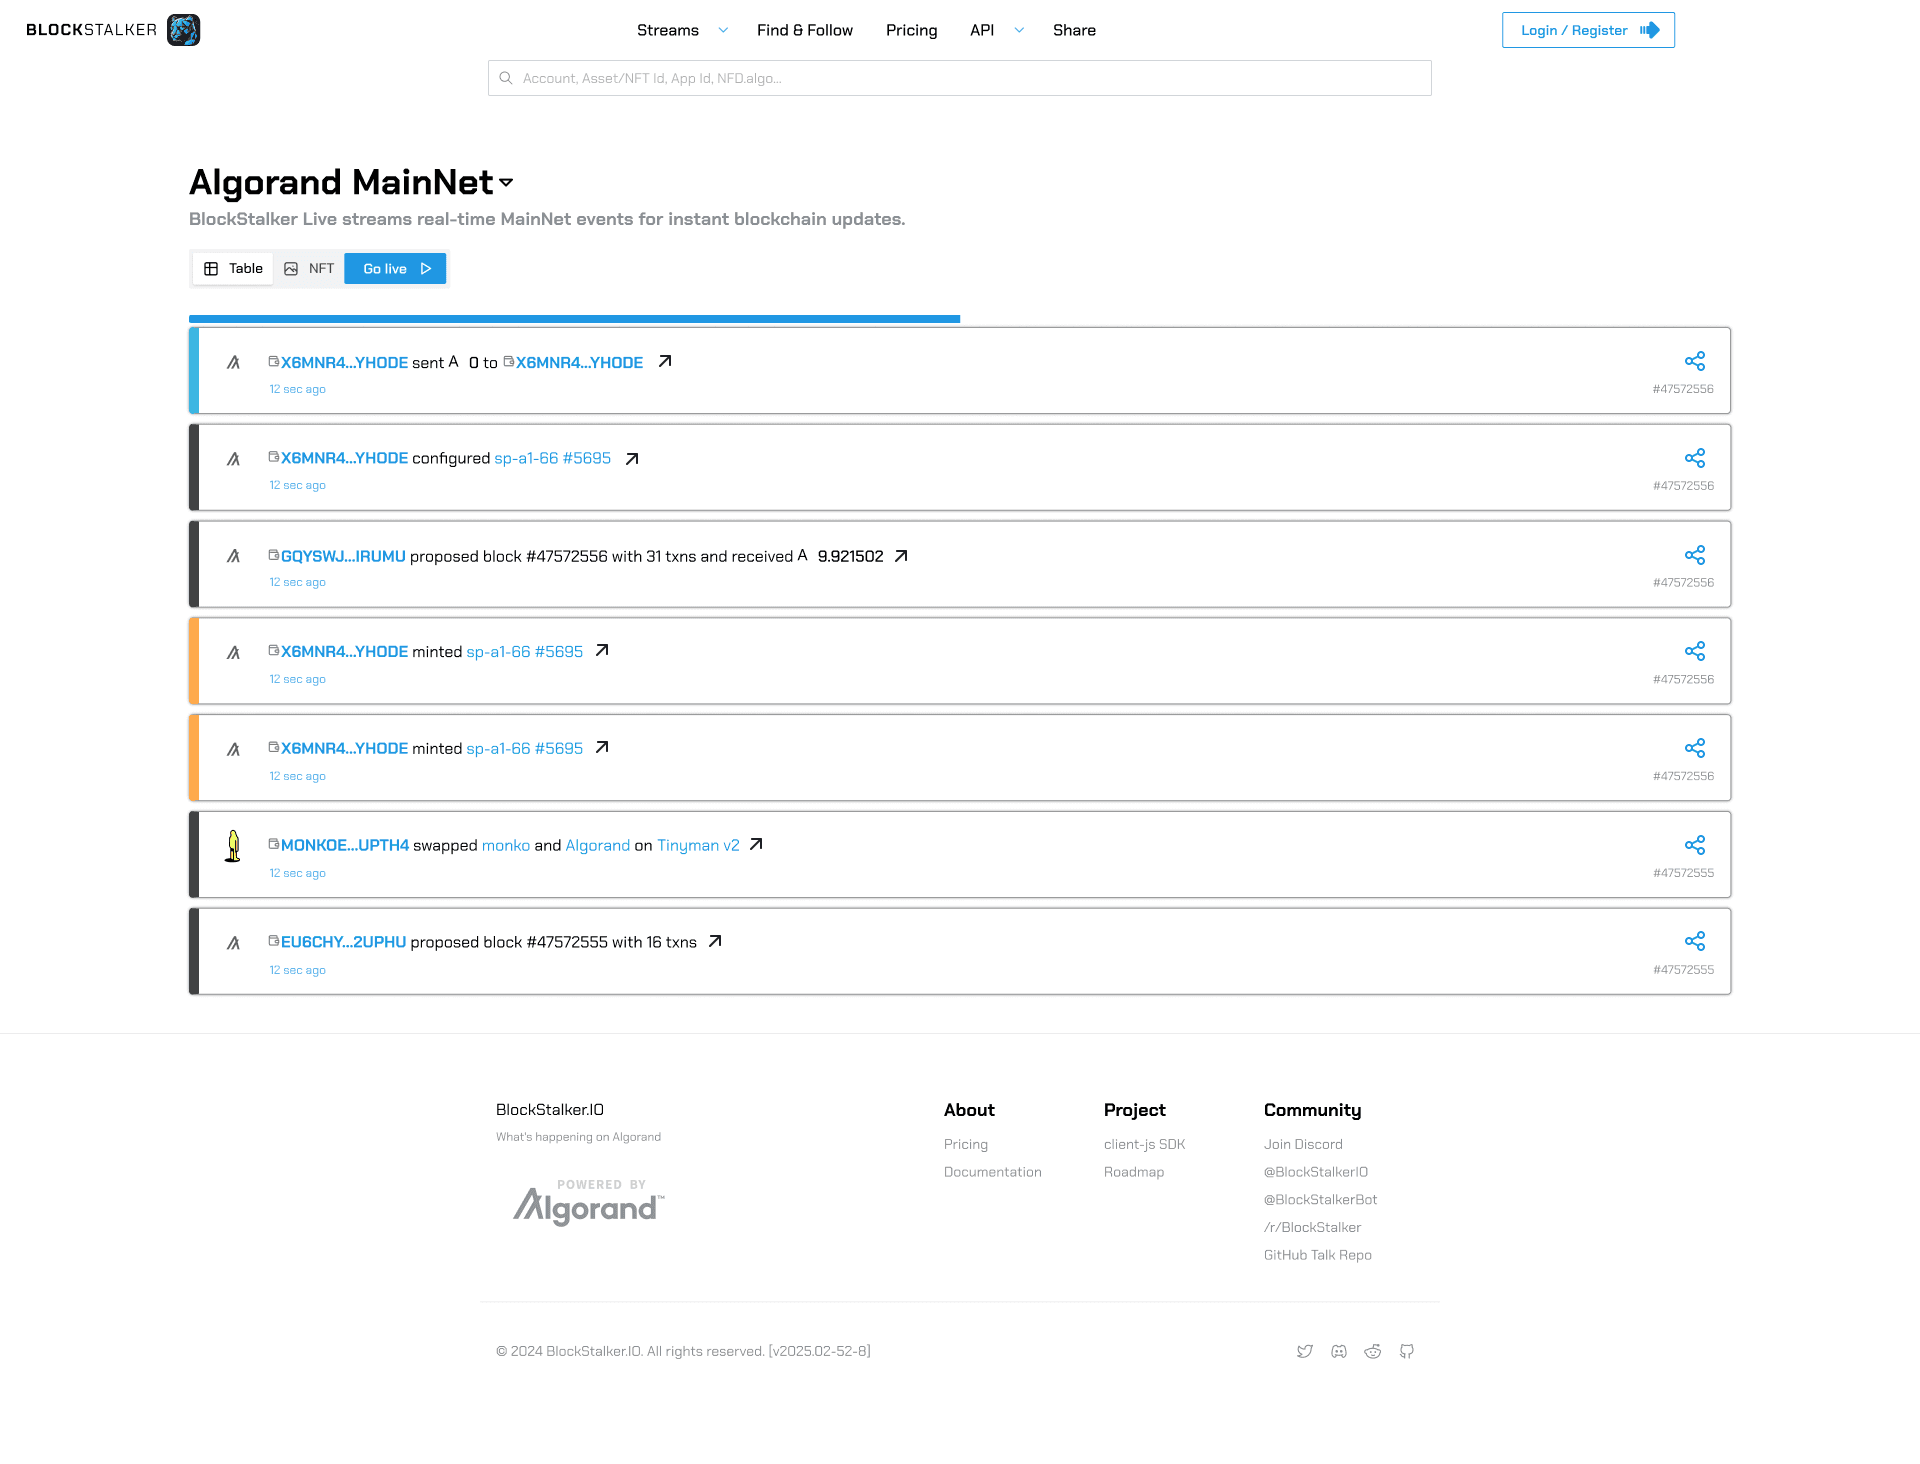Image resolution: width=1920 pixels, height=1464 pixels.
Task: Share the MONKOE...UPTH4 swap row
Action: click(x=1694, y=845)
